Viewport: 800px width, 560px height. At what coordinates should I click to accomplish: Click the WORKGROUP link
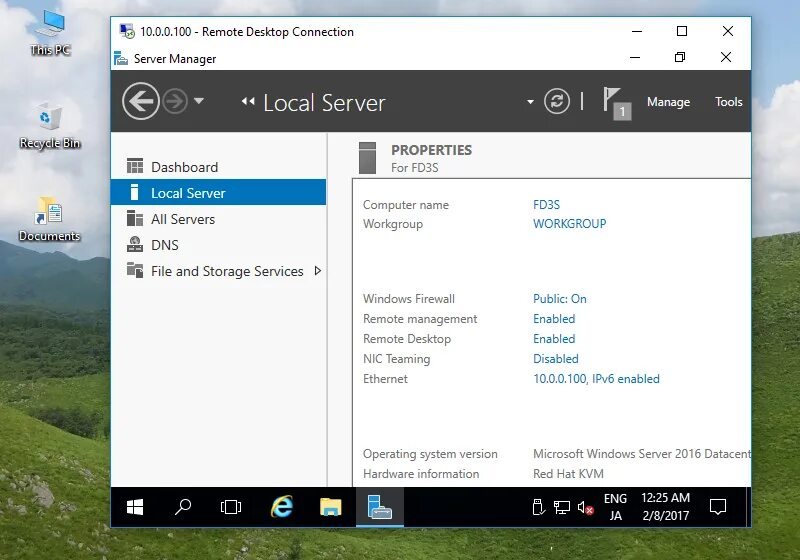(x=569, y=223)
